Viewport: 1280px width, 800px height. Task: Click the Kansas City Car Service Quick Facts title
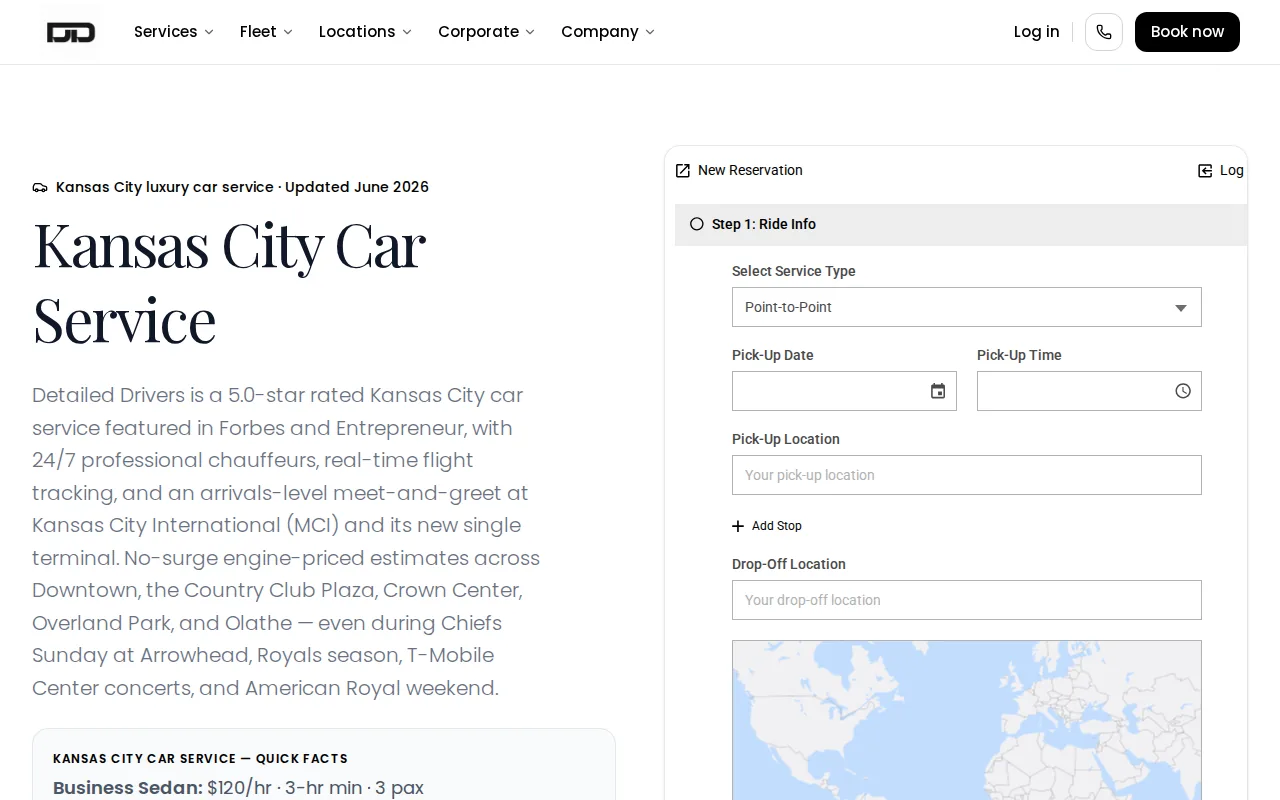click(x=200, y=759)
